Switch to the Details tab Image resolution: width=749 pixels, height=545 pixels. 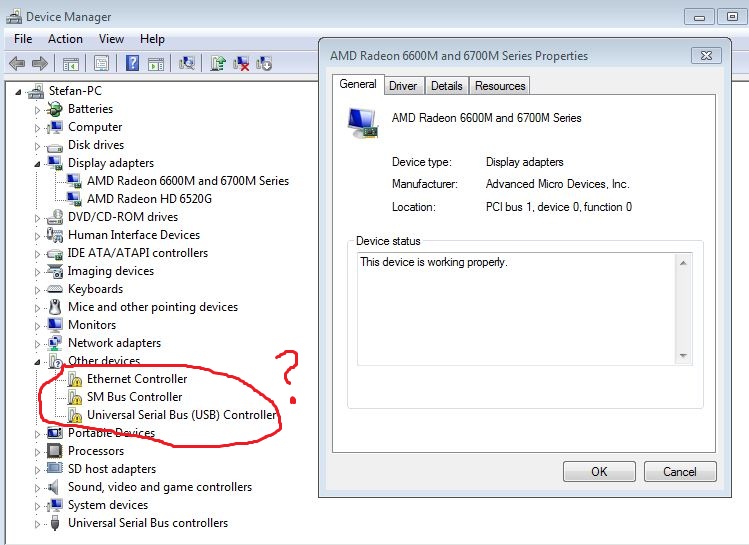447,85
